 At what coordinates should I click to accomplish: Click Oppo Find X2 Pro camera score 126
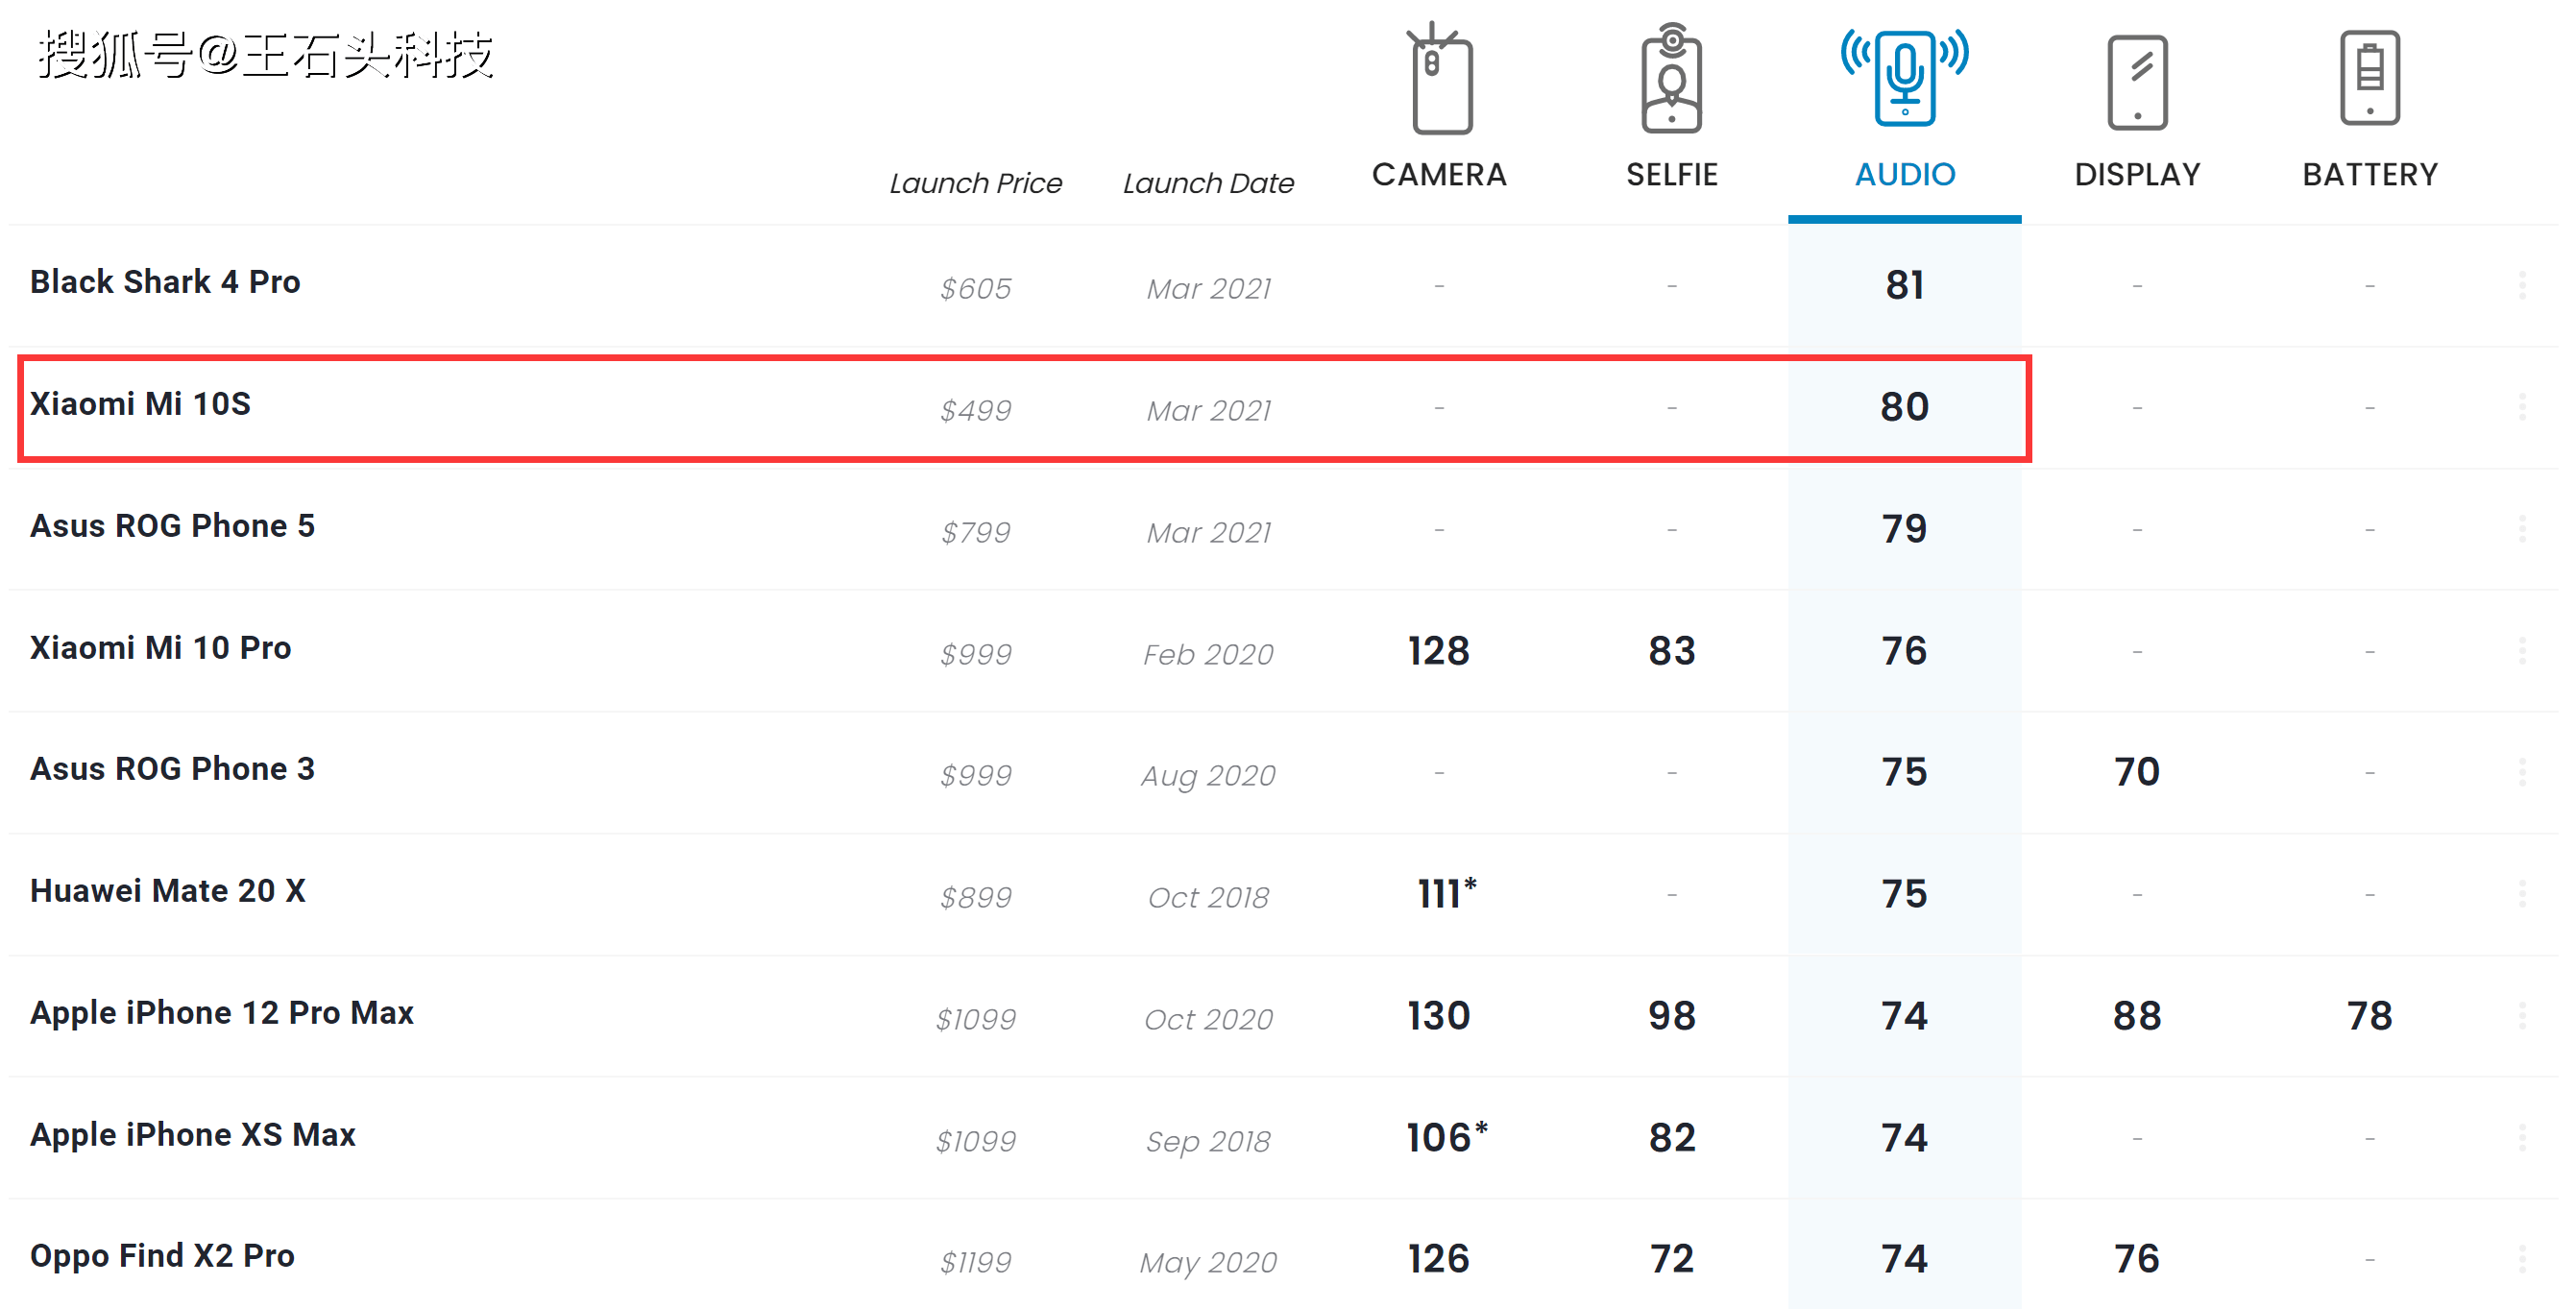[x=1439, y=1259]
